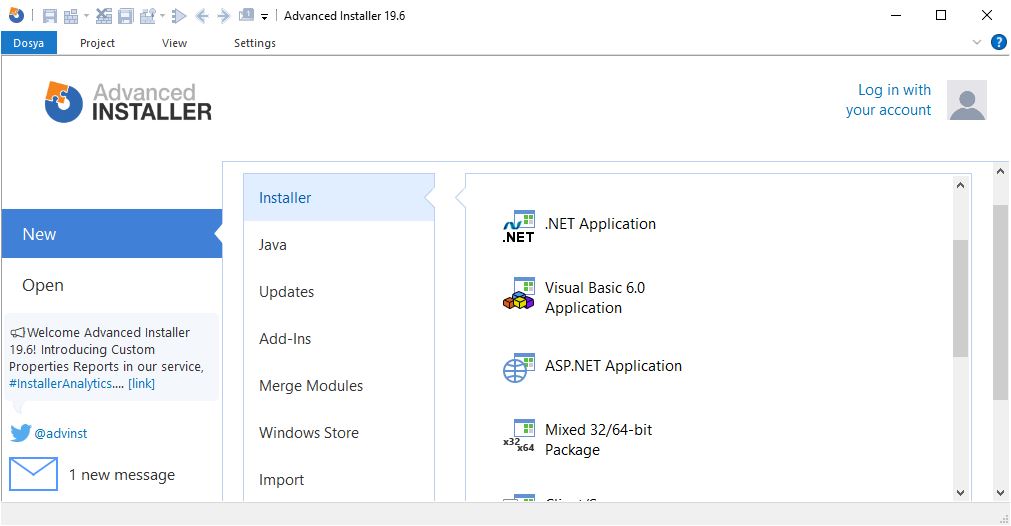Click the Log in with your account link
This screenshot has height=526, width=1011.
[888, 100]
